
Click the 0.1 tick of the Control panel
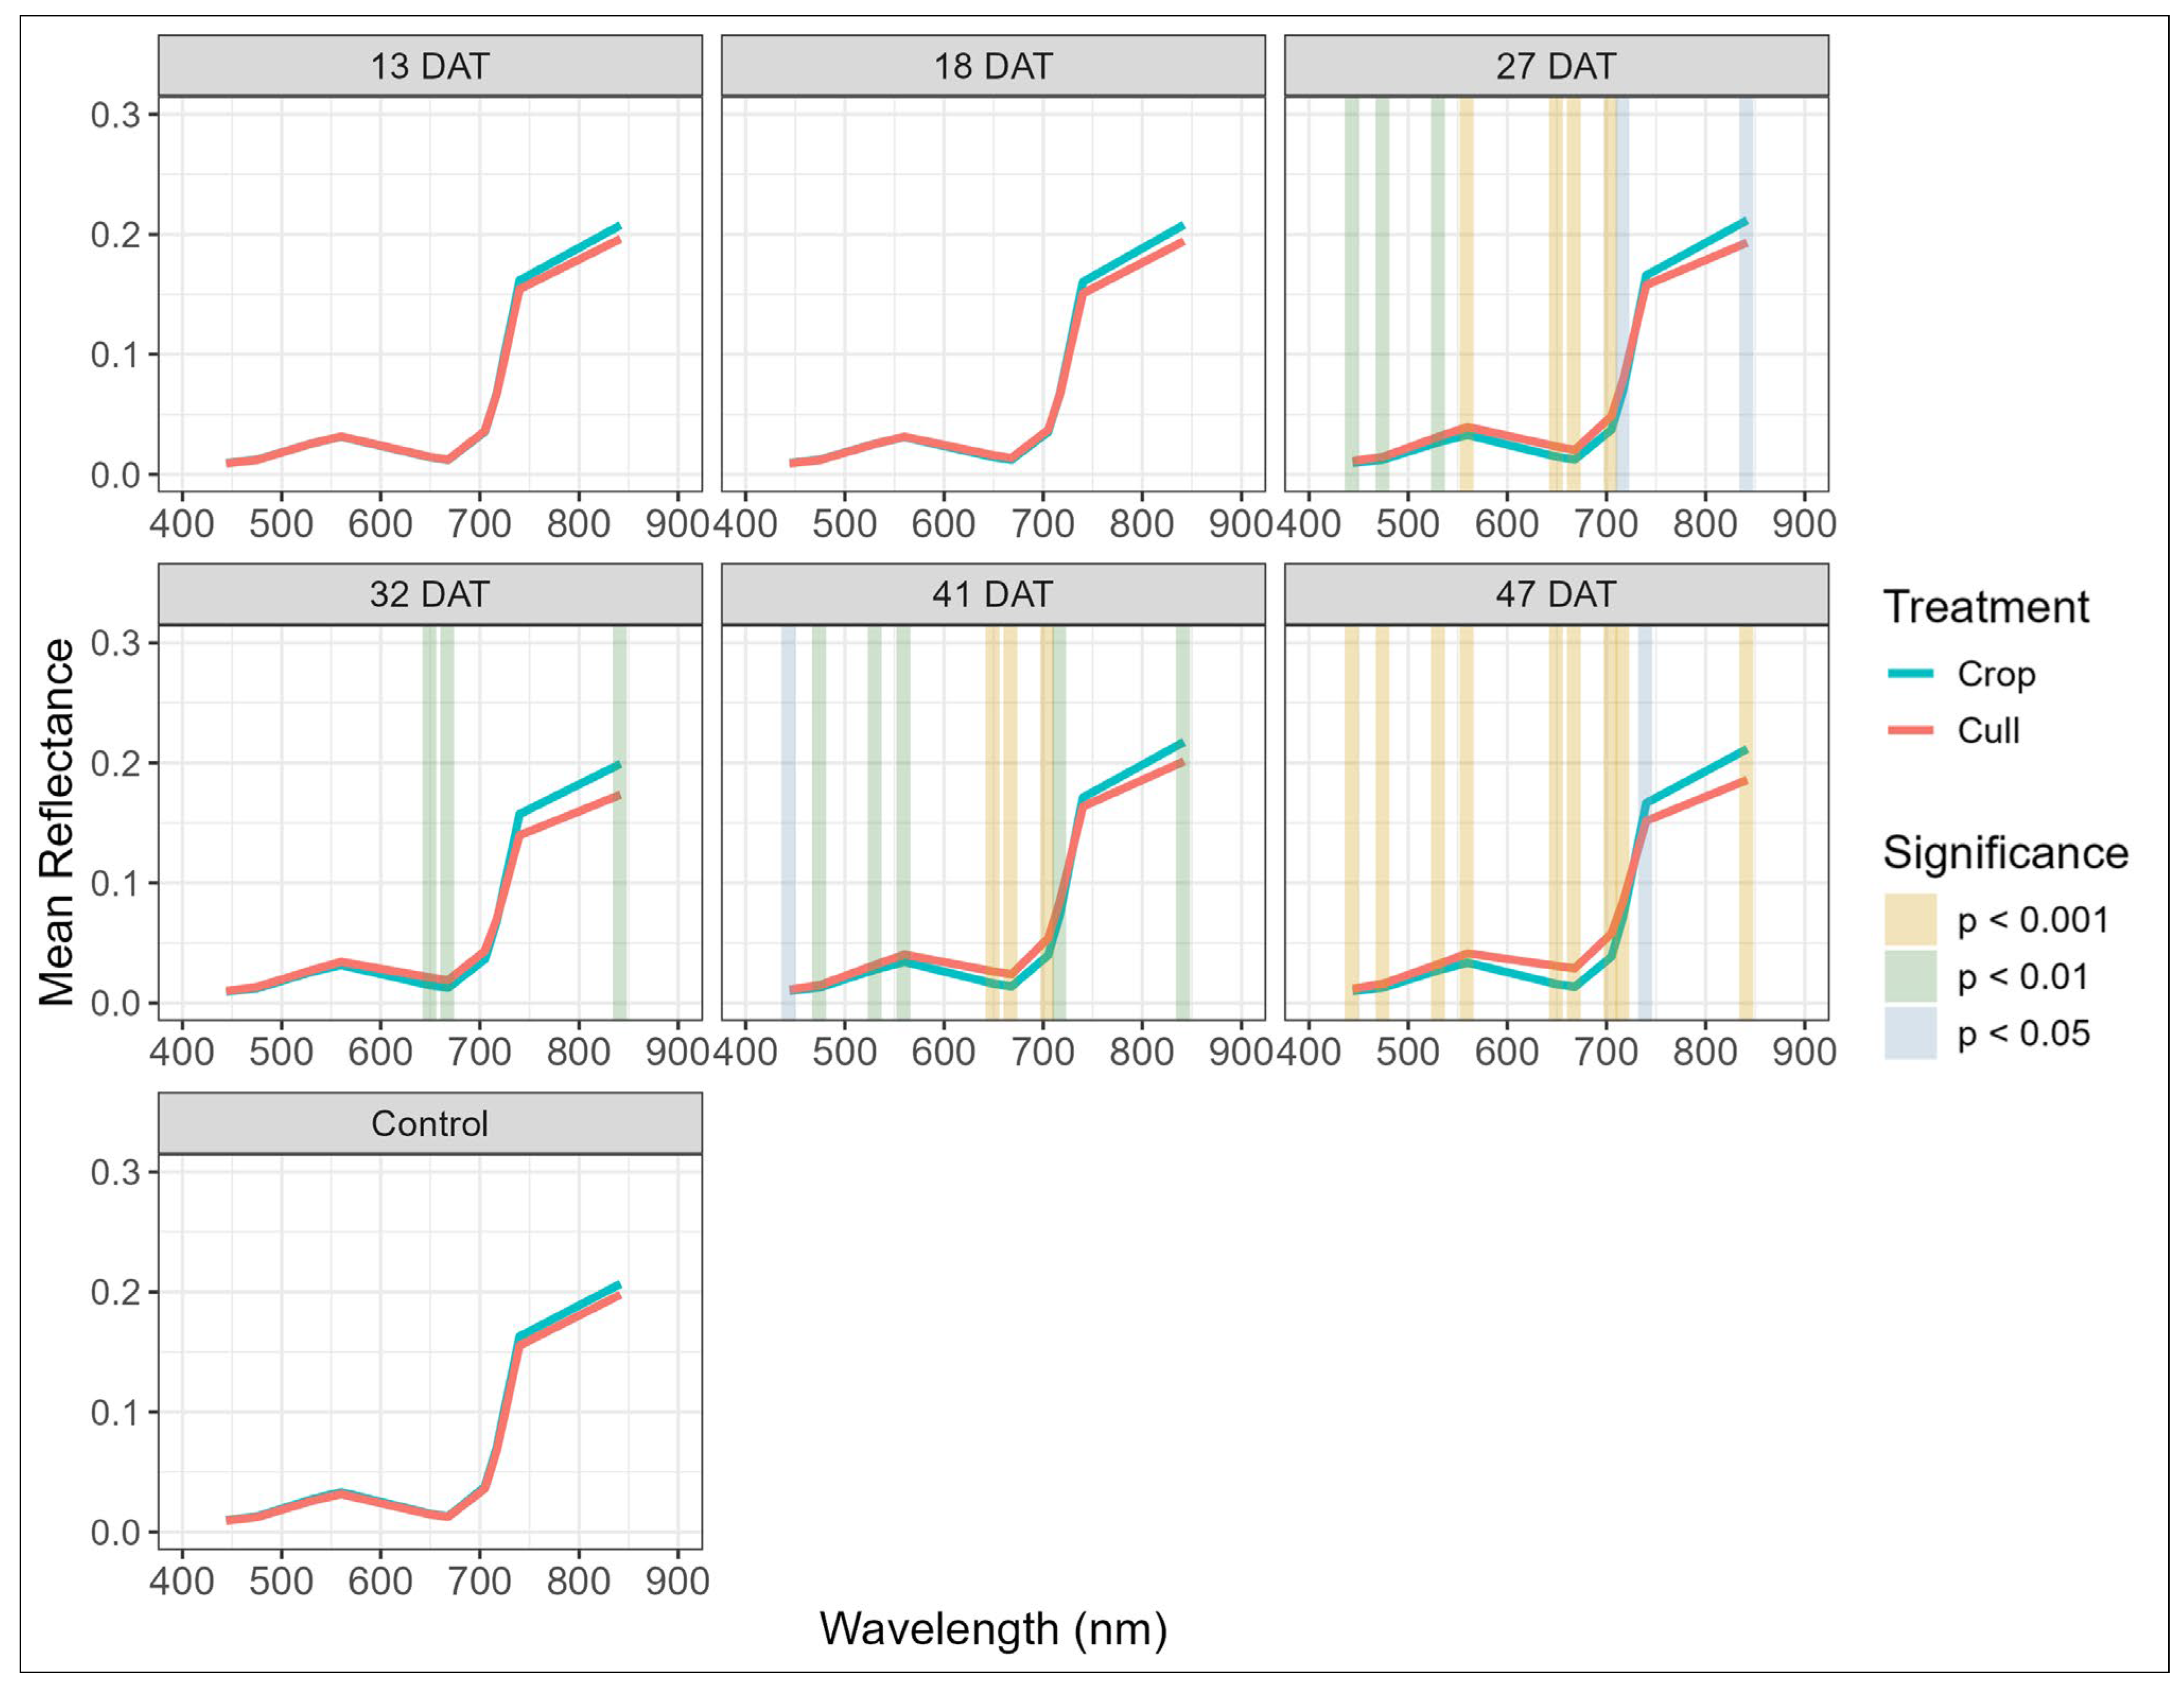pos(116,1412)
